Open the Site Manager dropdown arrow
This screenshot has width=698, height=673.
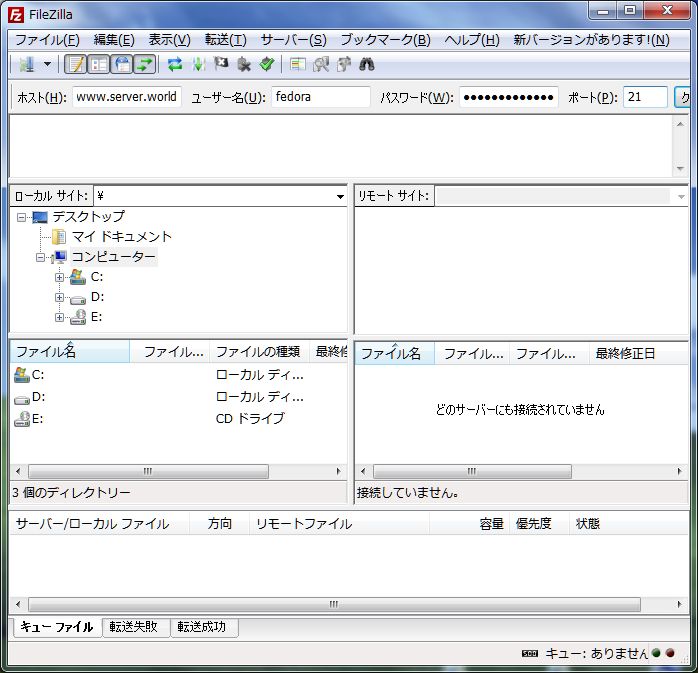click(x=47, y=65)
